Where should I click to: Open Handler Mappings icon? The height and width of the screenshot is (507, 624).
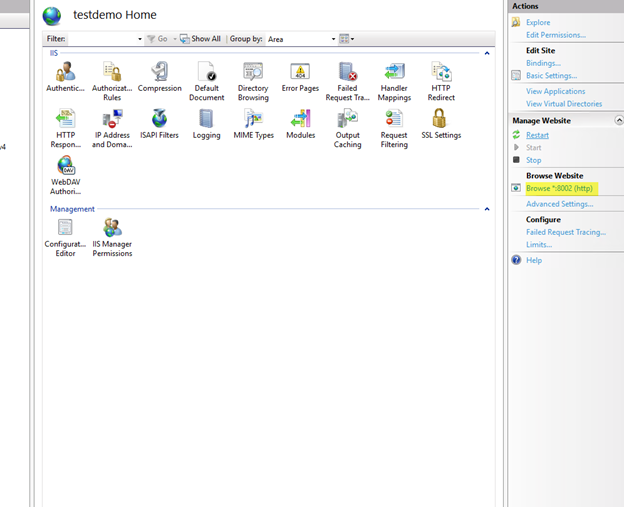pos(394,73)
